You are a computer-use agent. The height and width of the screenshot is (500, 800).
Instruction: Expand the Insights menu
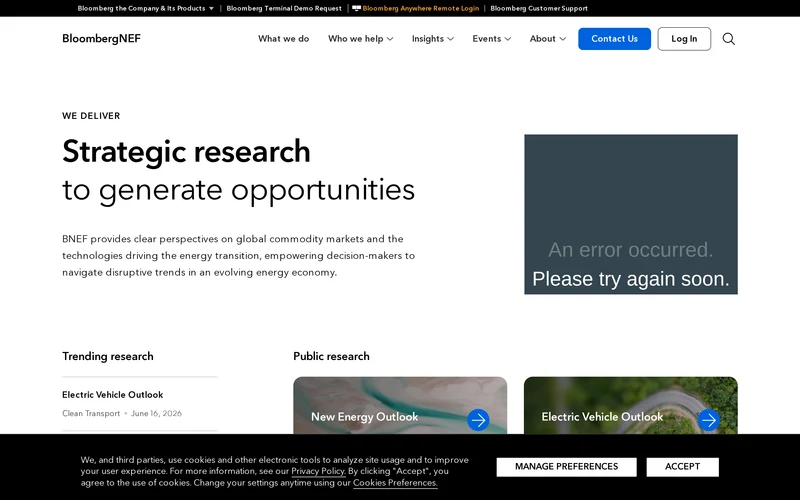pos(433,39)
